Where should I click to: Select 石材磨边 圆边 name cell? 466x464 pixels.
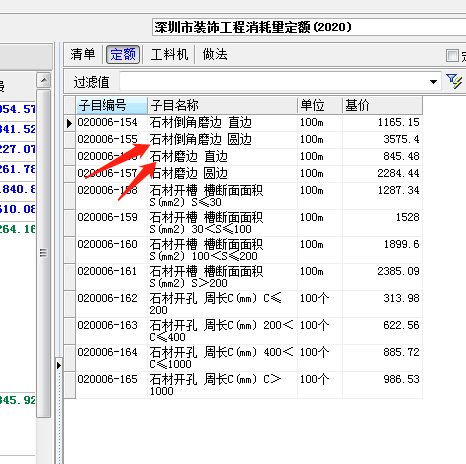click(x=222, y=173)
